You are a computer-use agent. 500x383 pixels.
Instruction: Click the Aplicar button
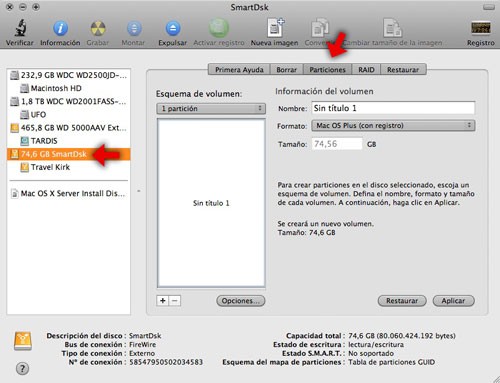[453, 301]
